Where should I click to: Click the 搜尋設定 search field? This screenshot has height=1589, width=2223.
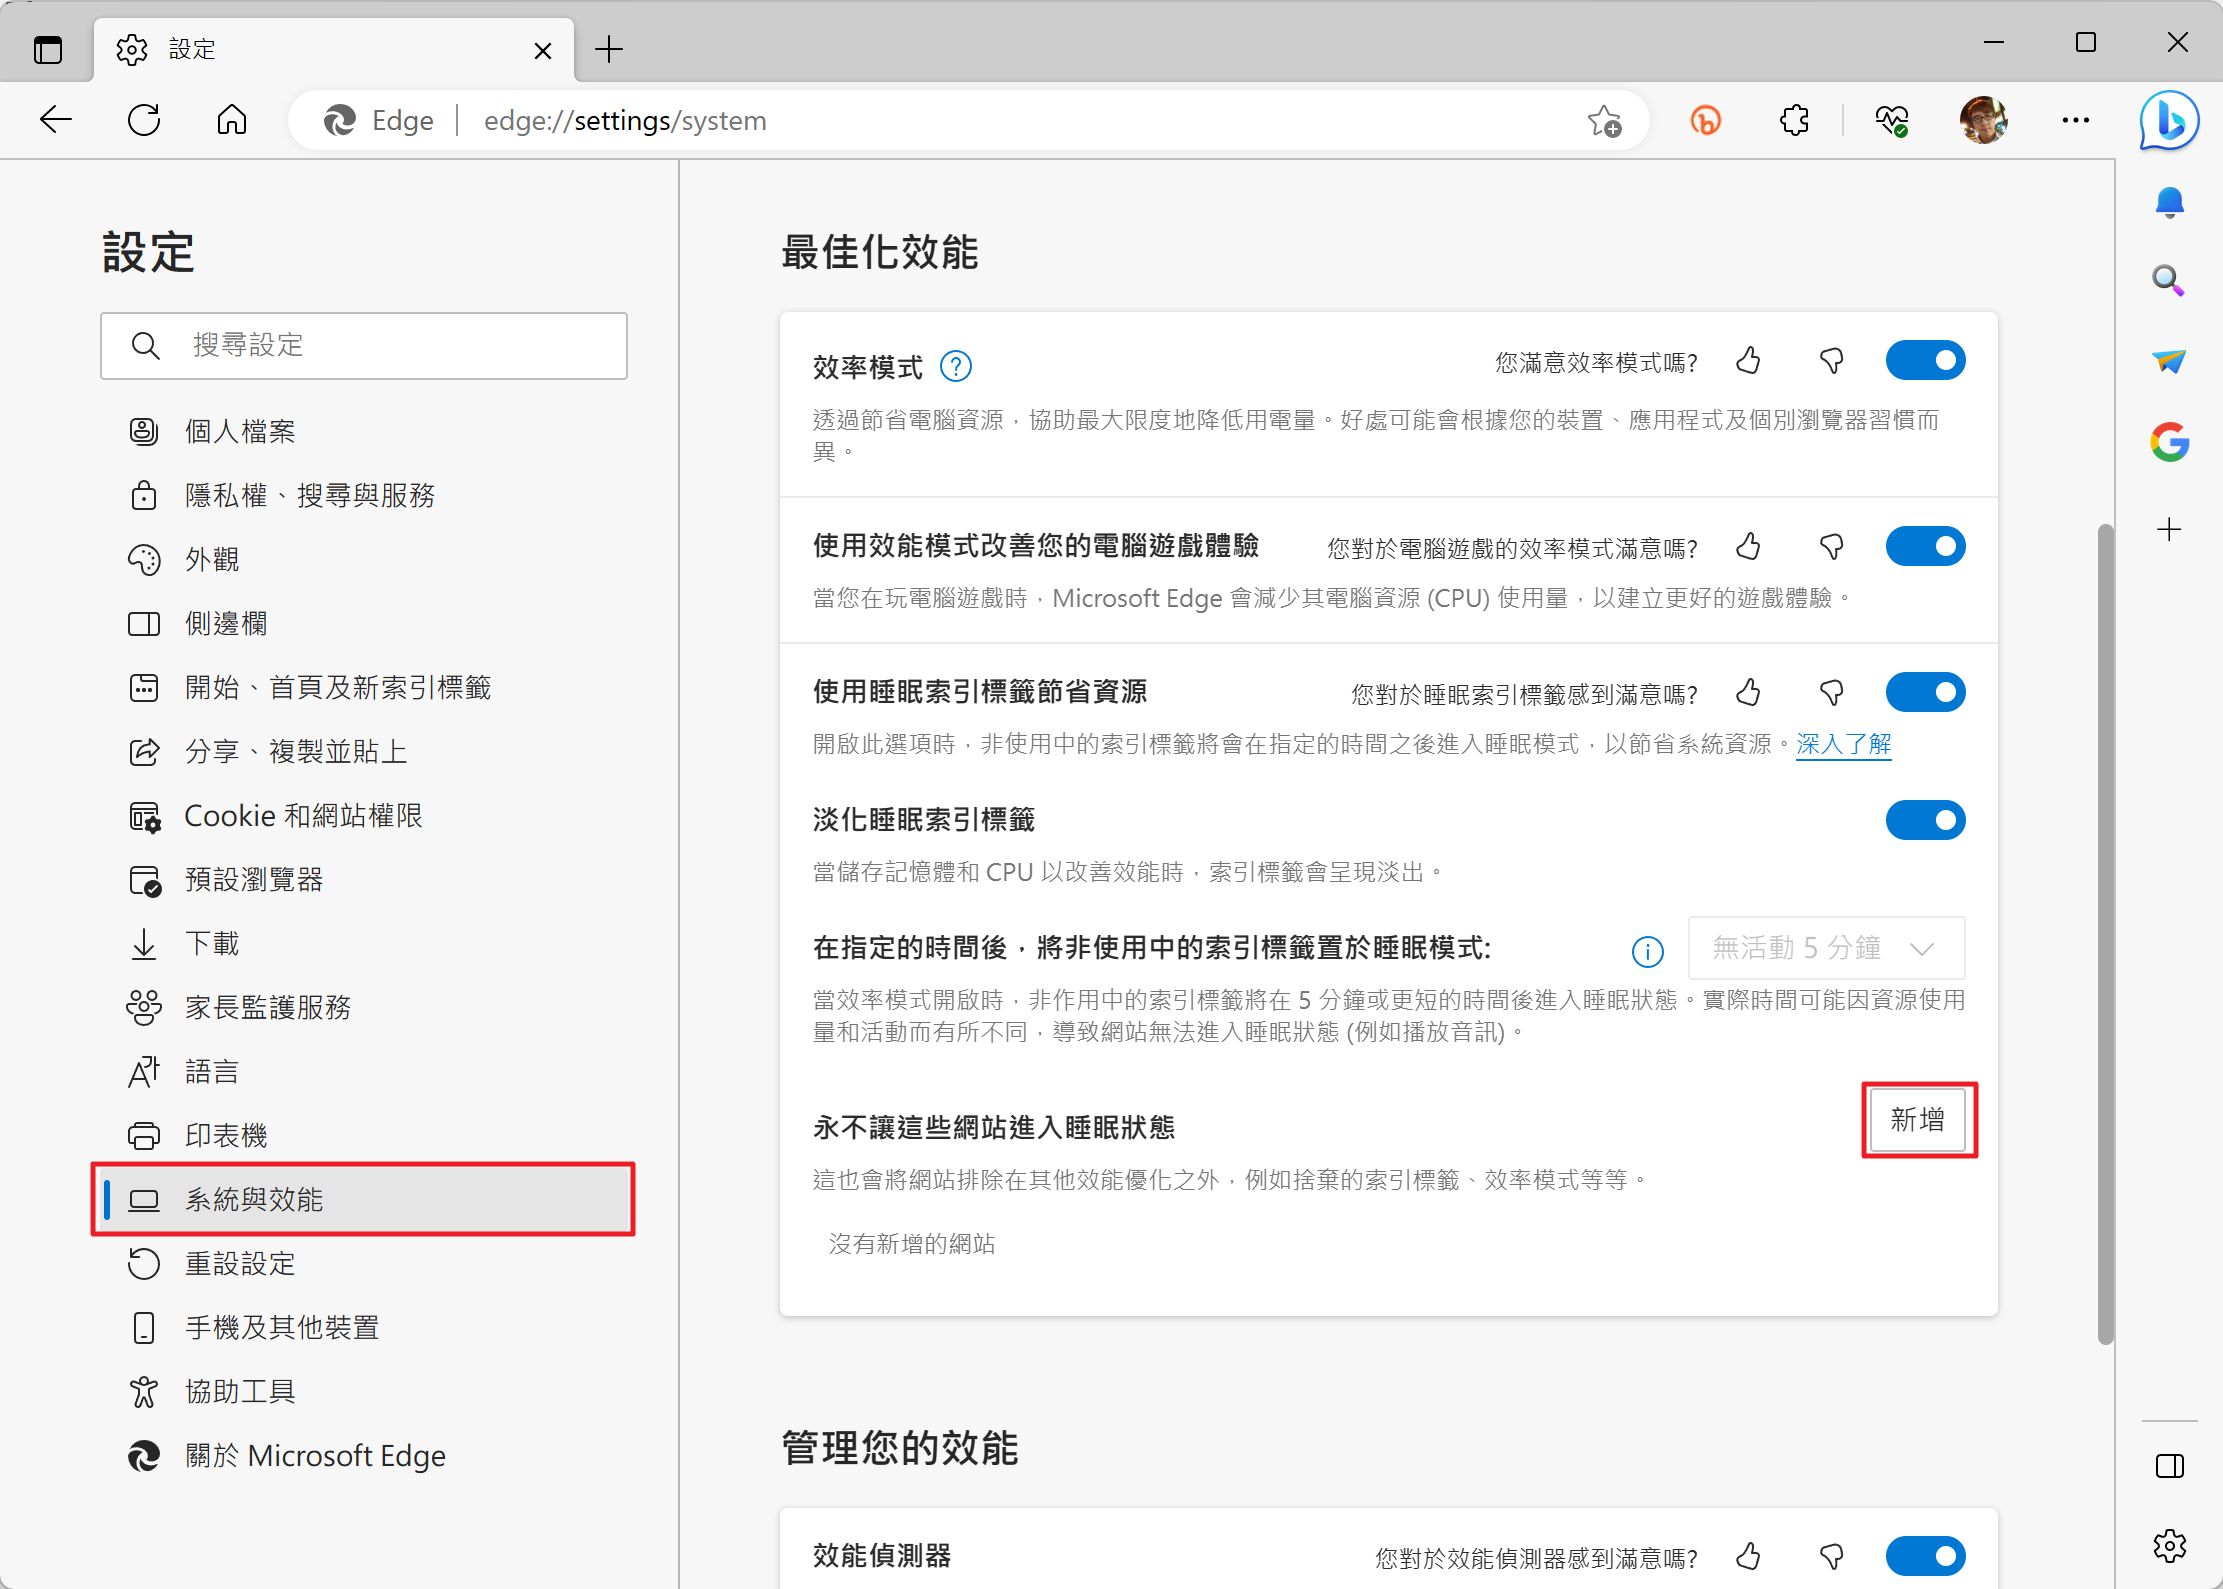coord(364,346)
